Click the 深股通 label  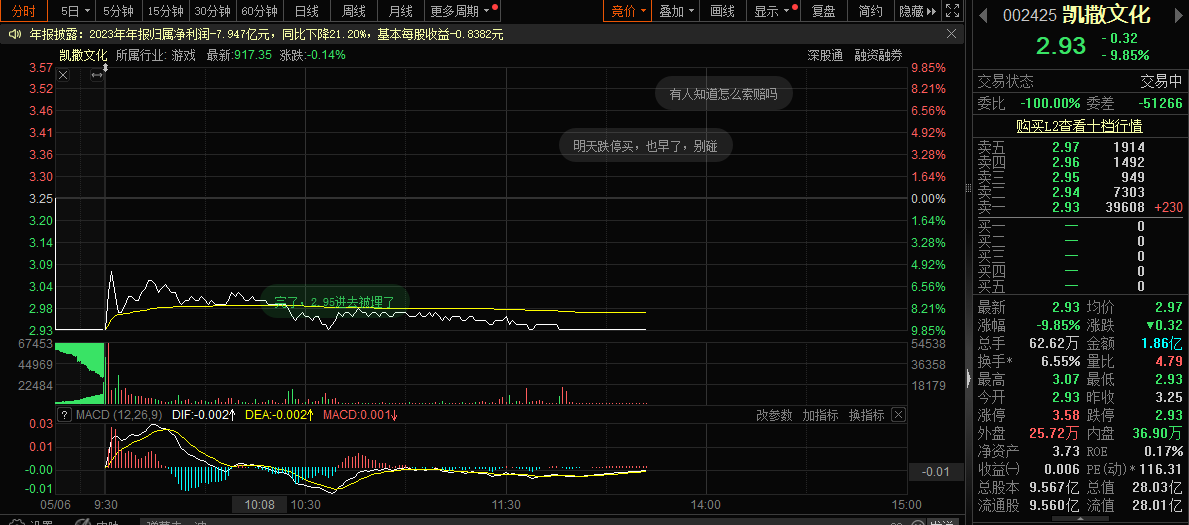[825, 55]
